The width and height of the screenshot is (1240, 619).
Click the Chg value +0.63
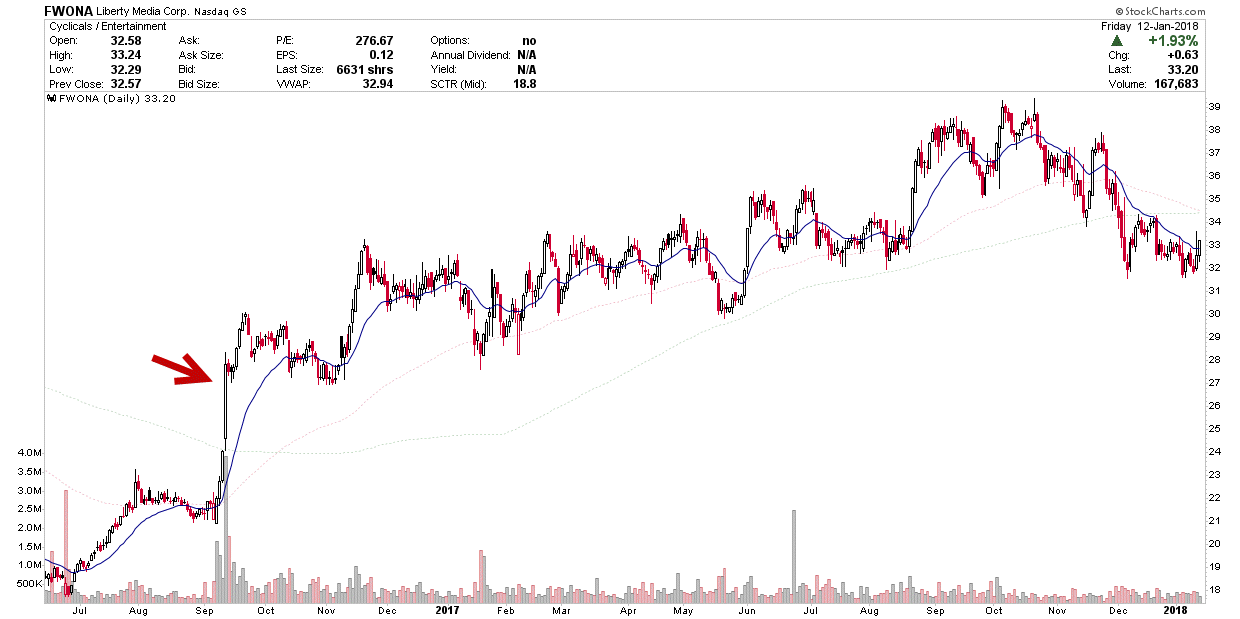(x=1183, y=55)
